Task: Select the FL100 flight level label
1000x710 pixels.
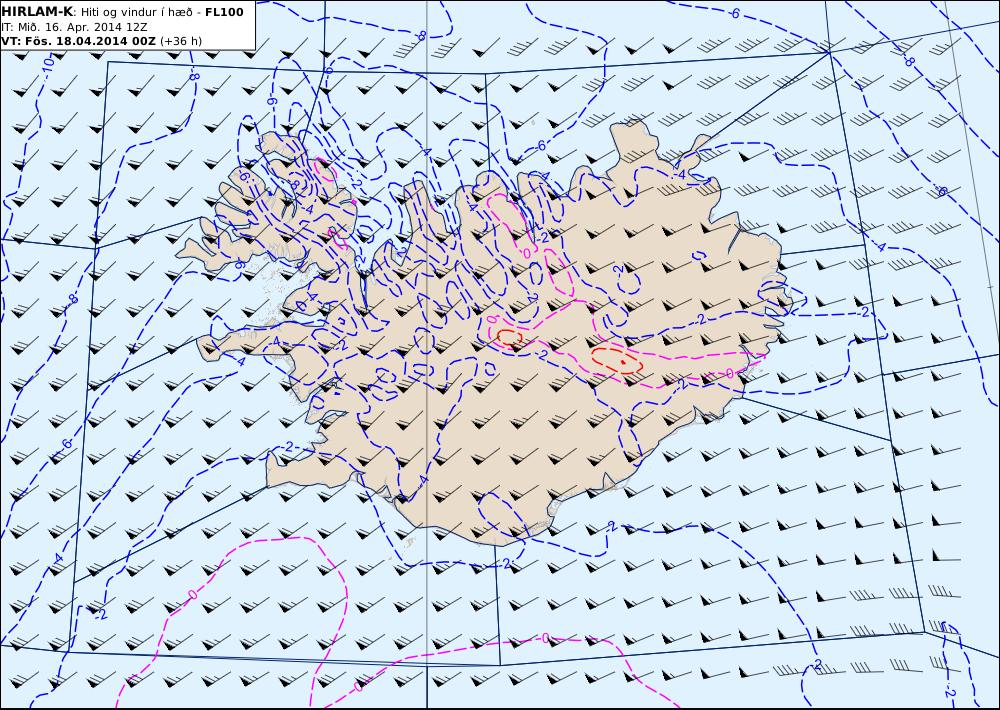Action: 224,12
